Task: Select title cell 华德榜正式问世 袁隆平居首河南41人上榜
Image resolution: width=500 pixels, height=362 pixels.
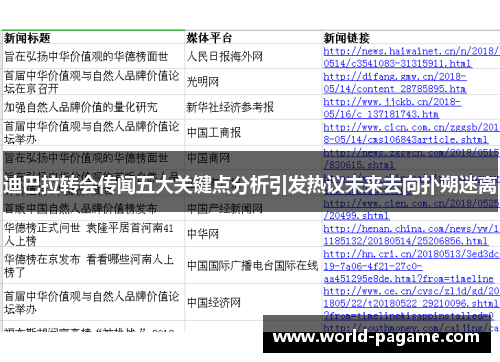Action: click(x=93, y=234)
